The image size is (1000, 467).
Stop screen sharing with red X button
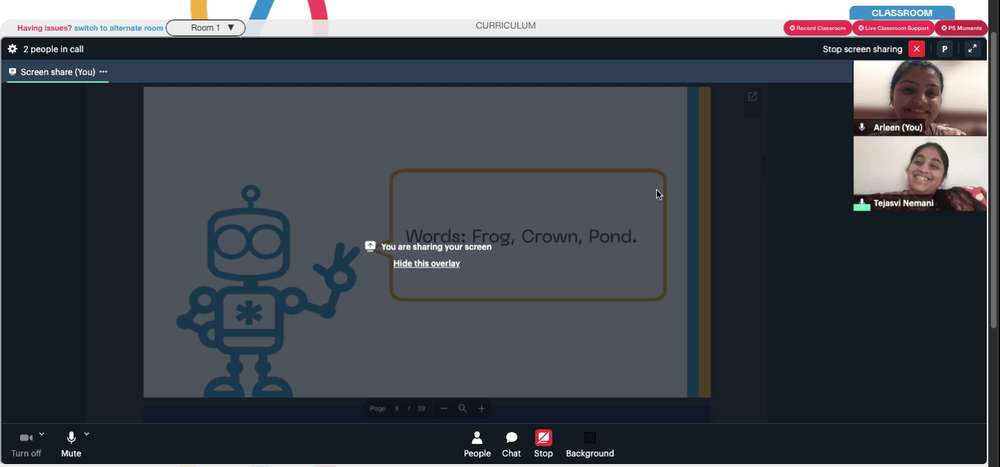click(916, 49)
